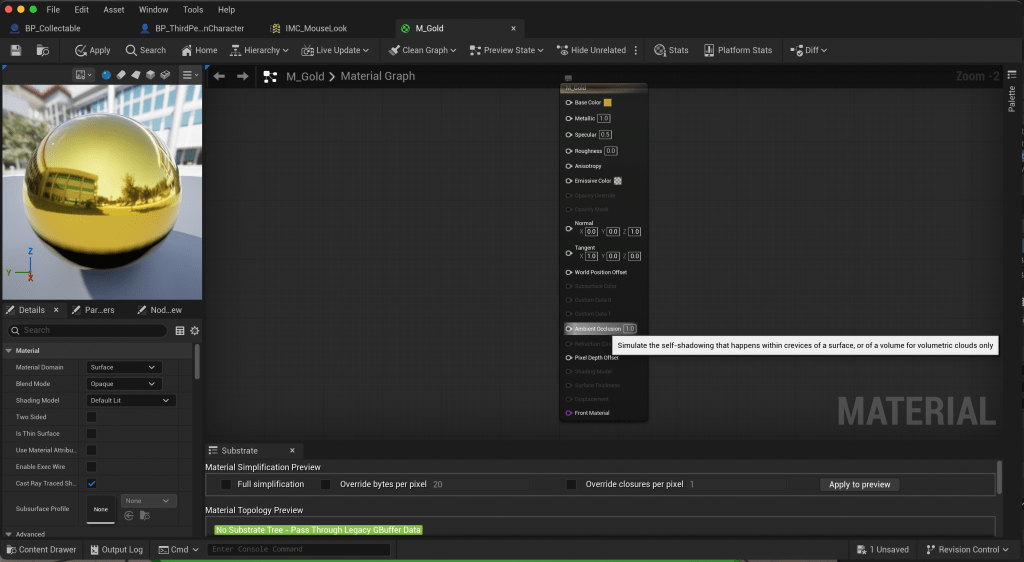Select the sphere preview shape icon
Screen dimensions: 1024x562
point(107,75)
